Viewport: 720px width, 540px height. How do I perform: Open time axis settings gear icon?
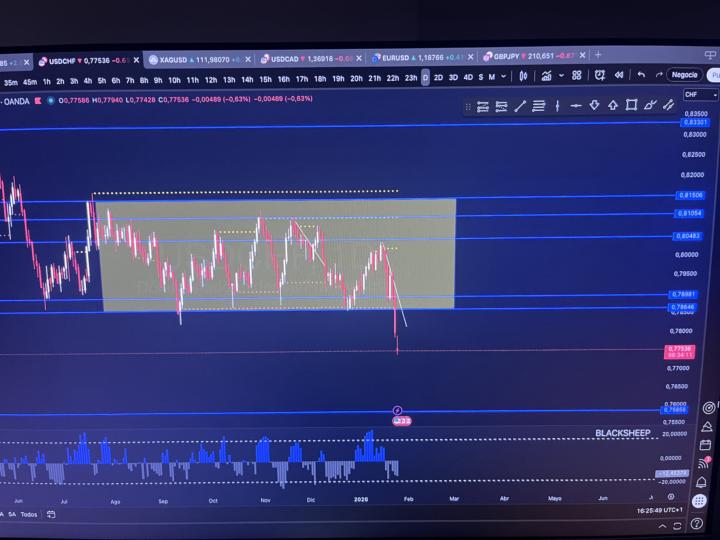[671, 497]
